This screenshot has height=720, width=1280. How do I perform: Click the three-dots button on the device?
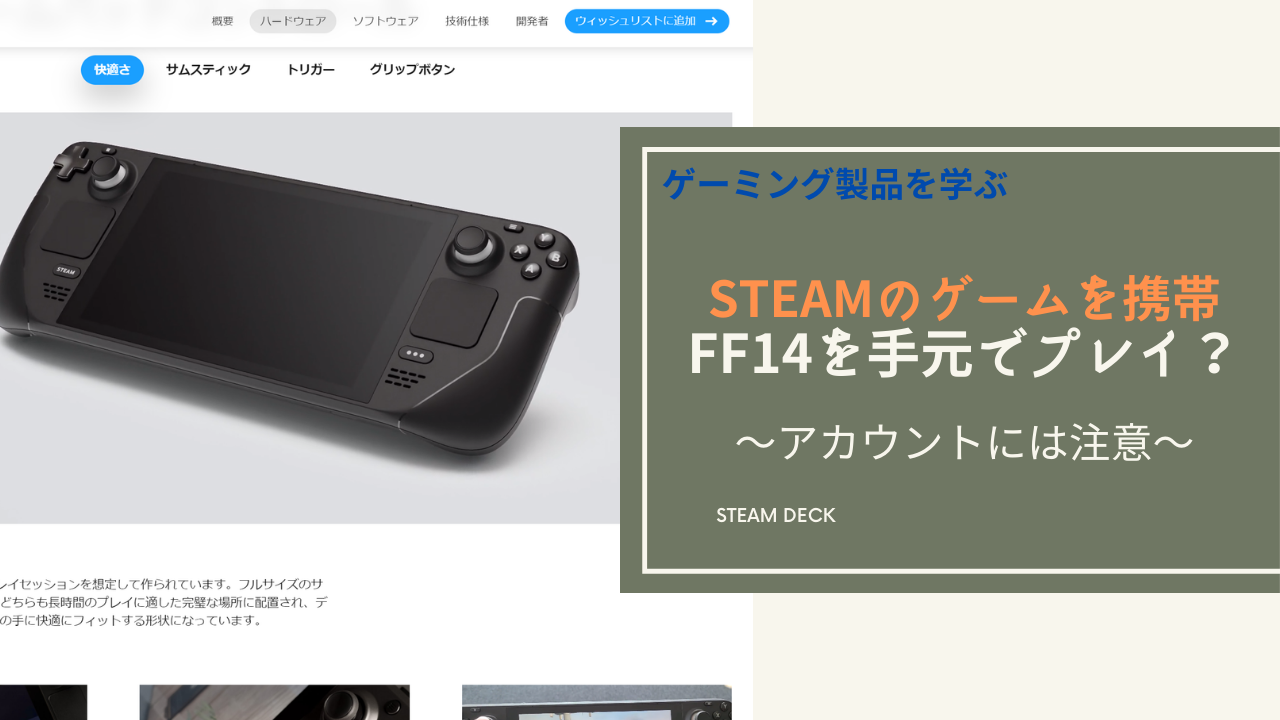coord(415,354)
